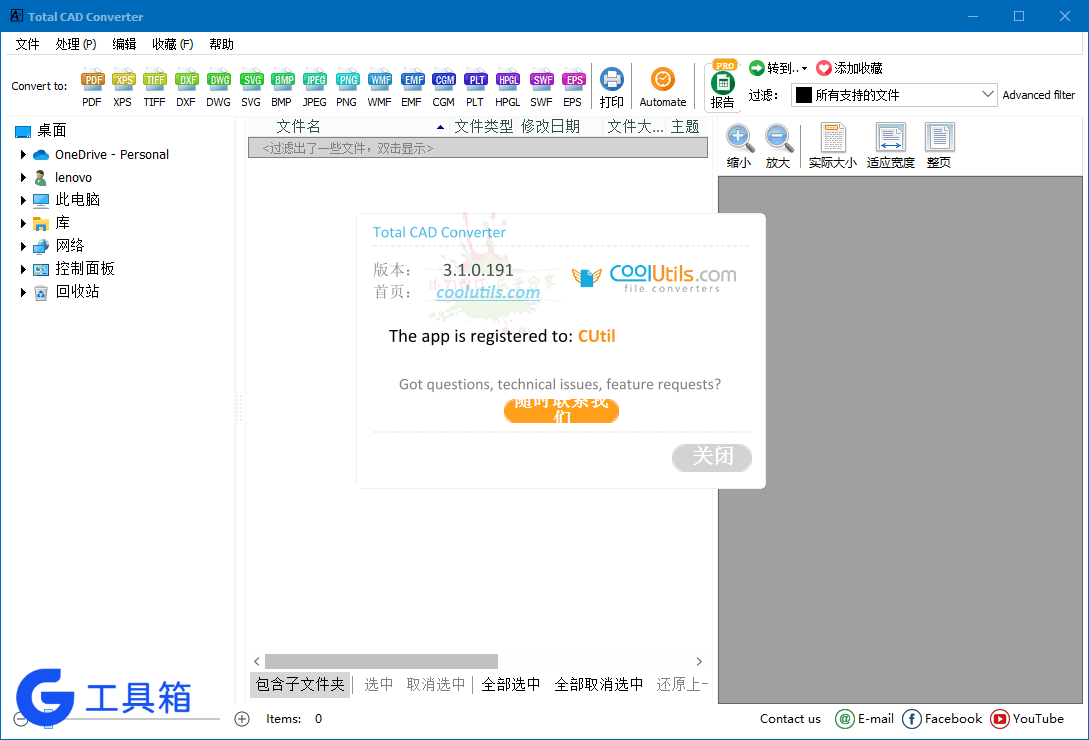The image size is (1089, 740).
Task: Click 全部取消选中 to uncheck all
Action: coord(599,684)
